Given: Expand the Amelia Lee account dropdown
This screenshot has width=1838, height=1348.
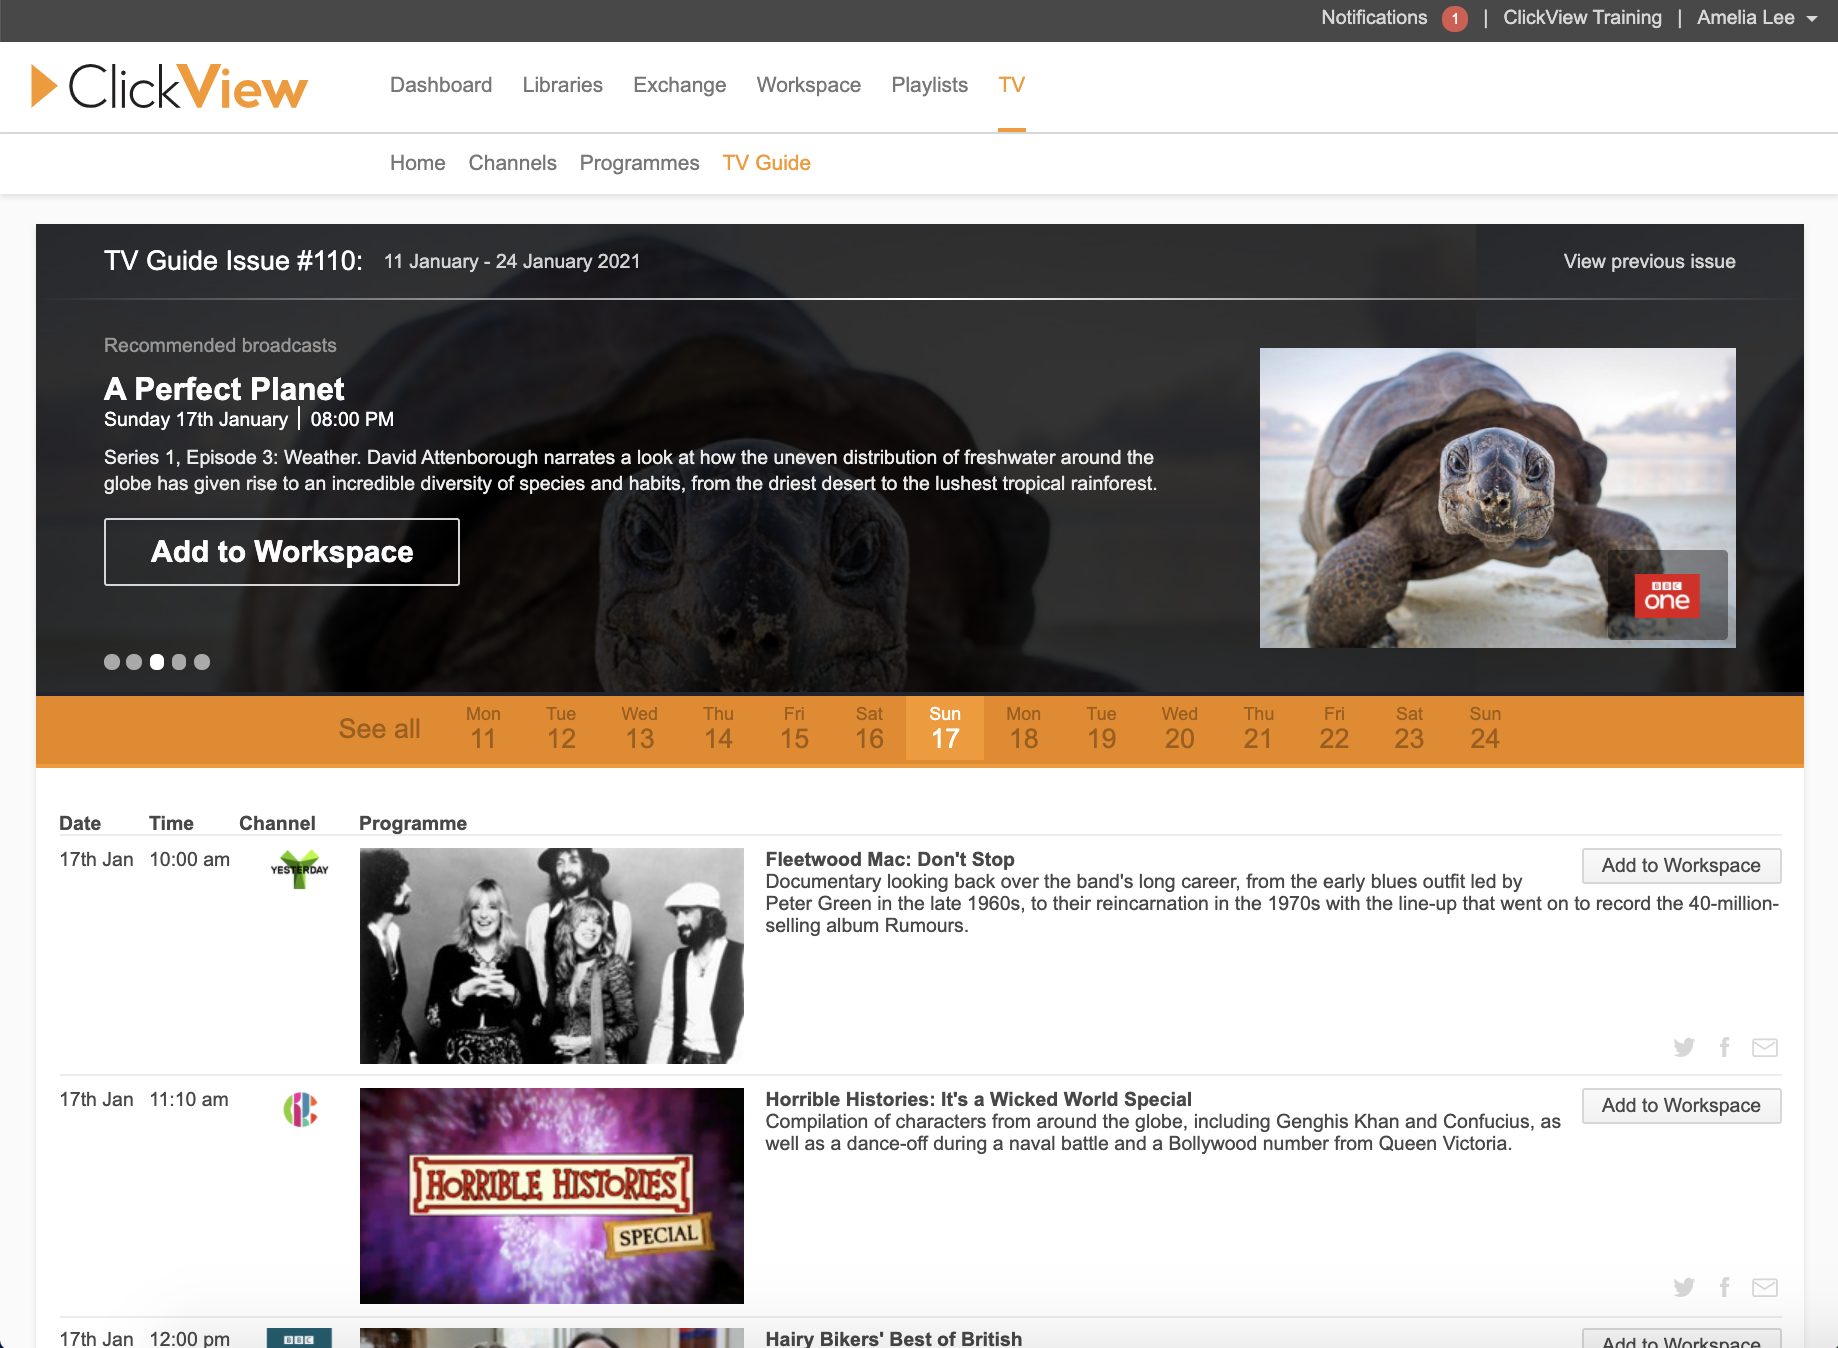Looking at the screenshot, I should (x=1757, y=18).
